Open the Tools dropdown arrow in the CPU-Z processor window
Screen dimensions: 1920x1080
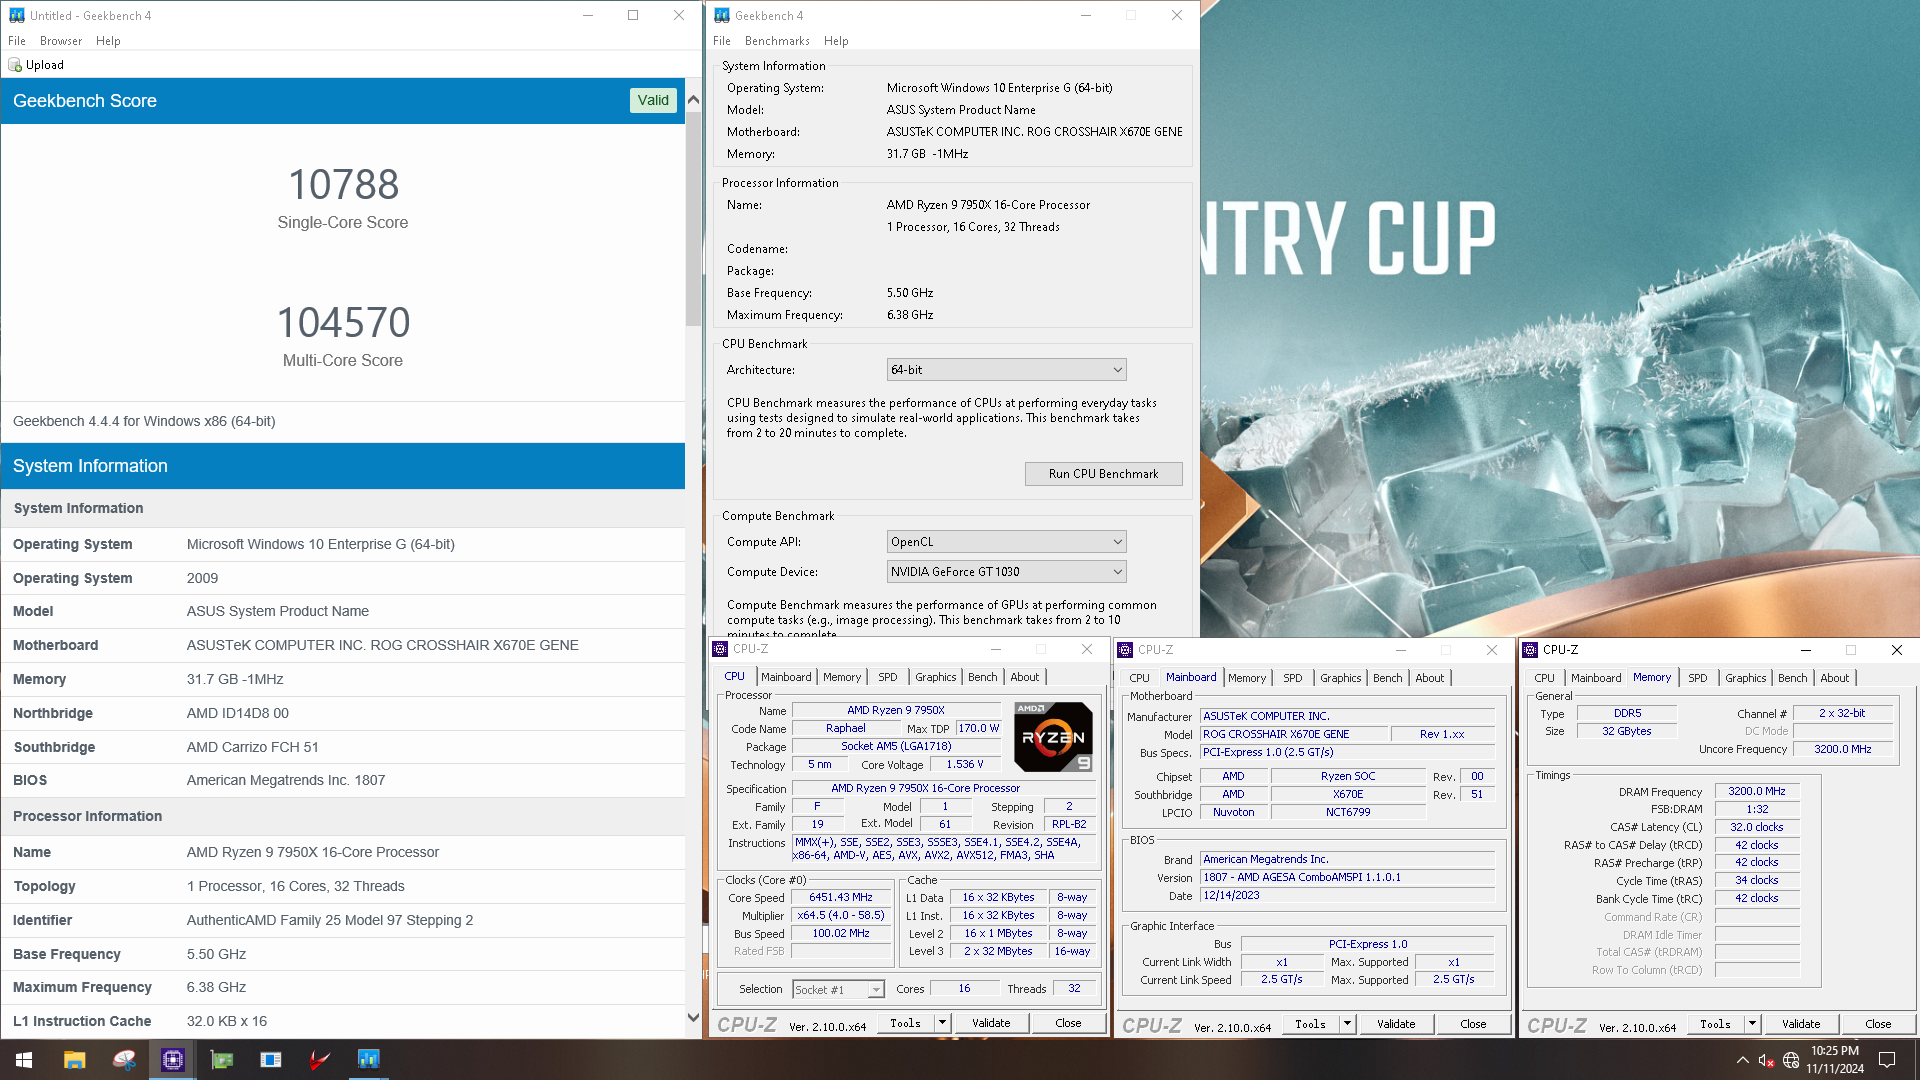click(x=942, y=1023)
